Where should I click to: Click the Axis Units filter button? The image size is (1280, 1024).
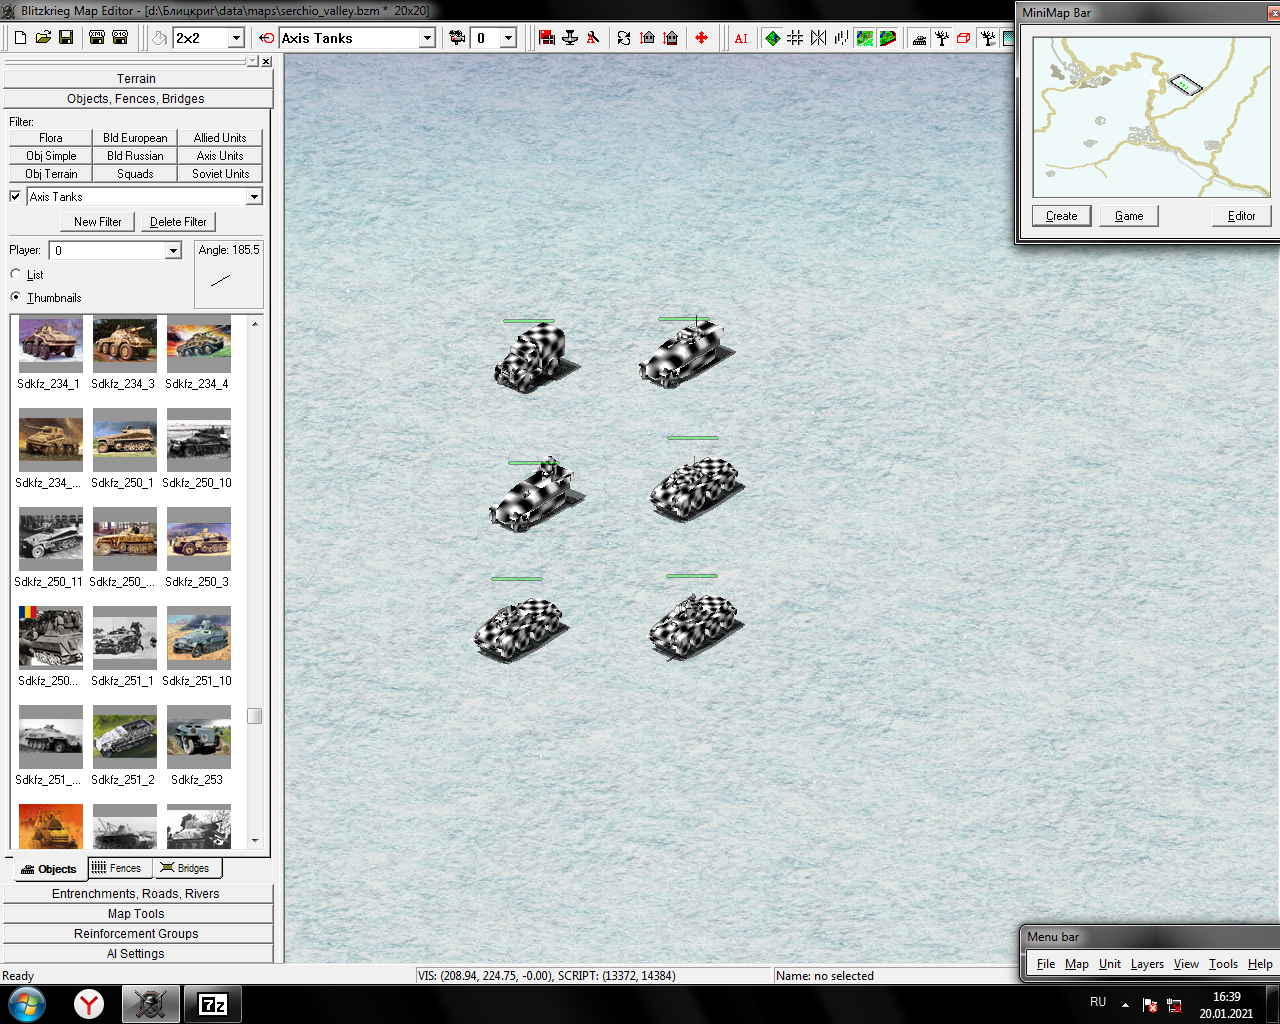pos(220,156)
